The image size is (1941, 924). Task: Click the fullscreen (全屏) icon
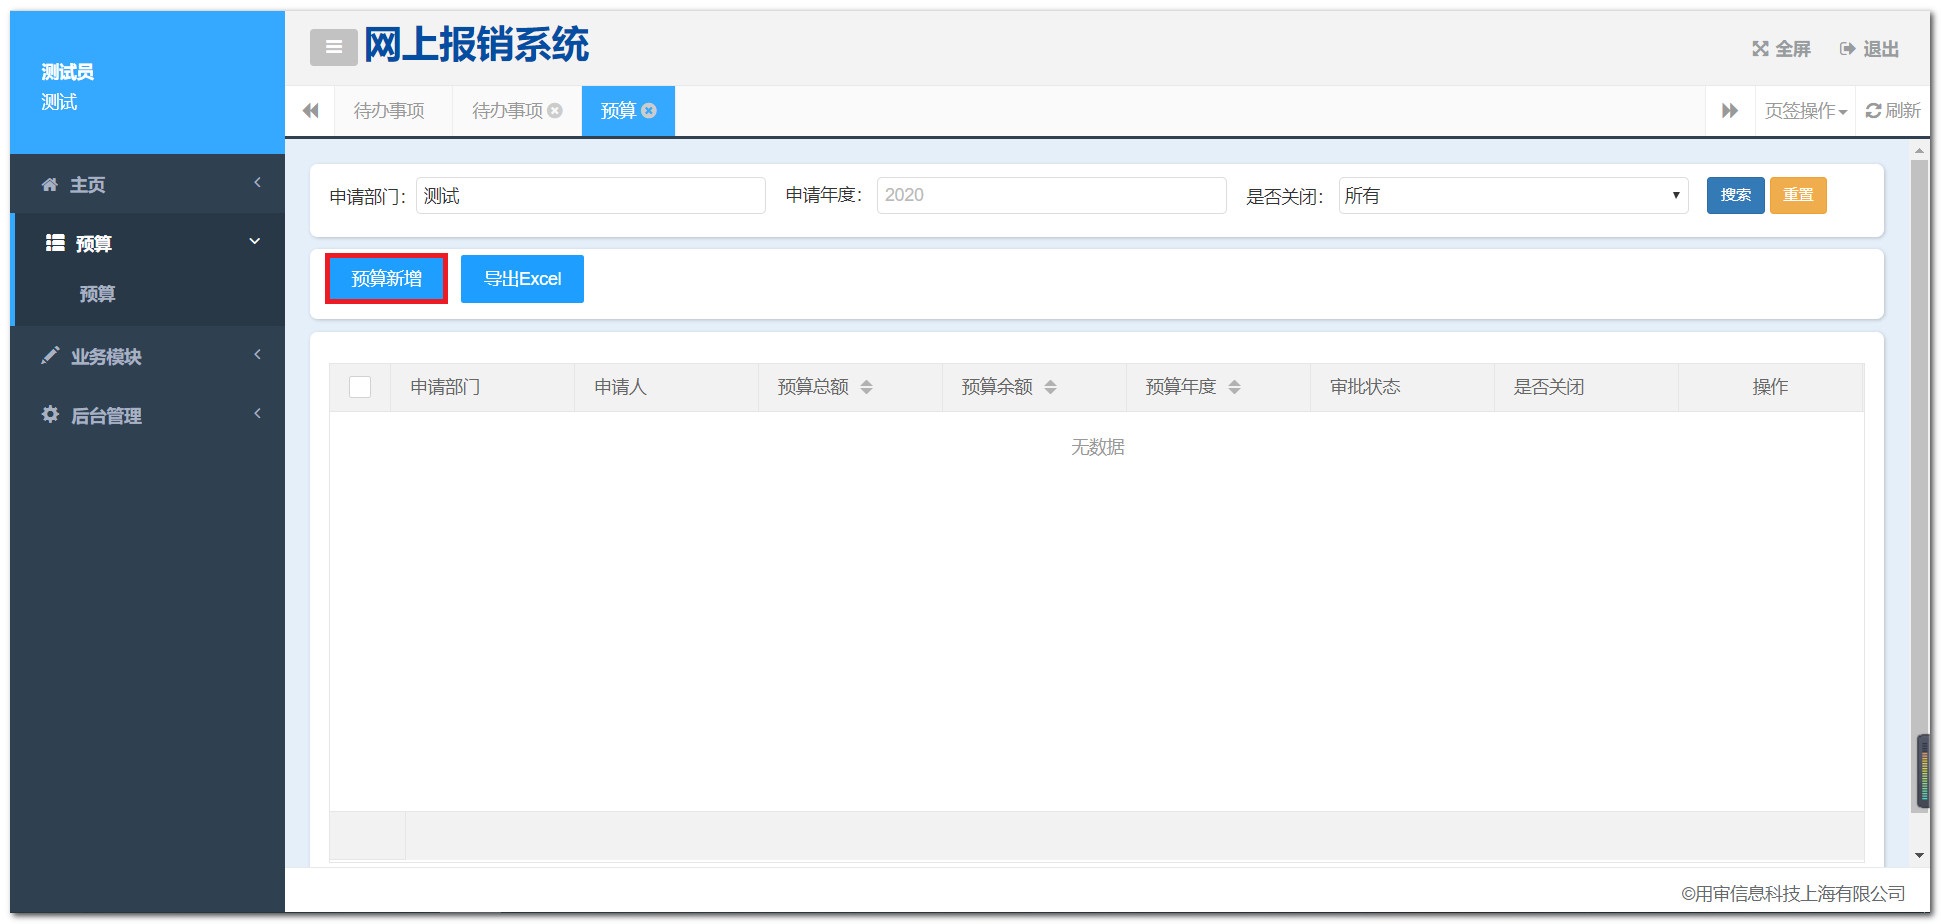click(x=1760, y=49)
